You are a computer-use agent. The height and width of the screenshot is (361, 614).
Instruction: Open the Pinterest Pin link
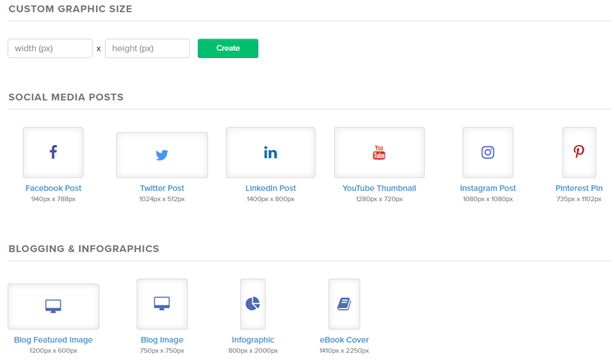click(x=579, y=188)
